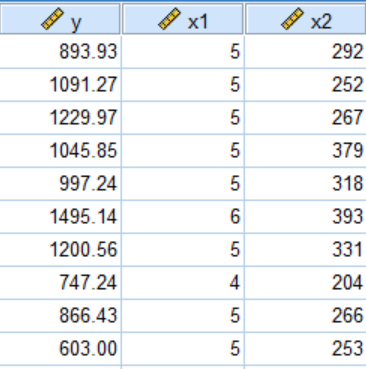Viewport: 366px width, 369px height.
Task: Click the scale ruler icon beside x1
Action: [170, 19]
